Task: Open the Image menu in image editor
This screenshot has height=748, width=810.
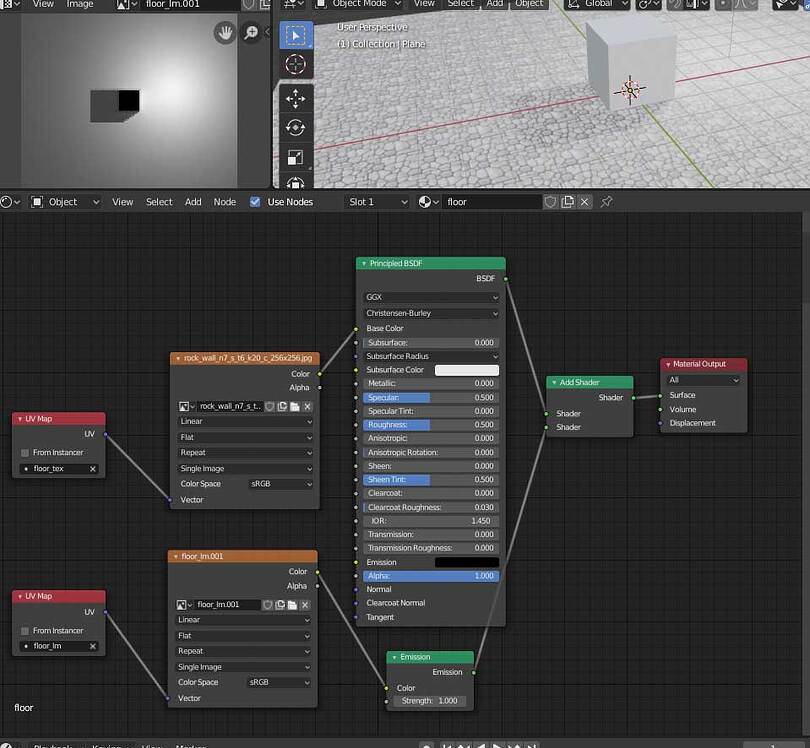Action: 80,4
